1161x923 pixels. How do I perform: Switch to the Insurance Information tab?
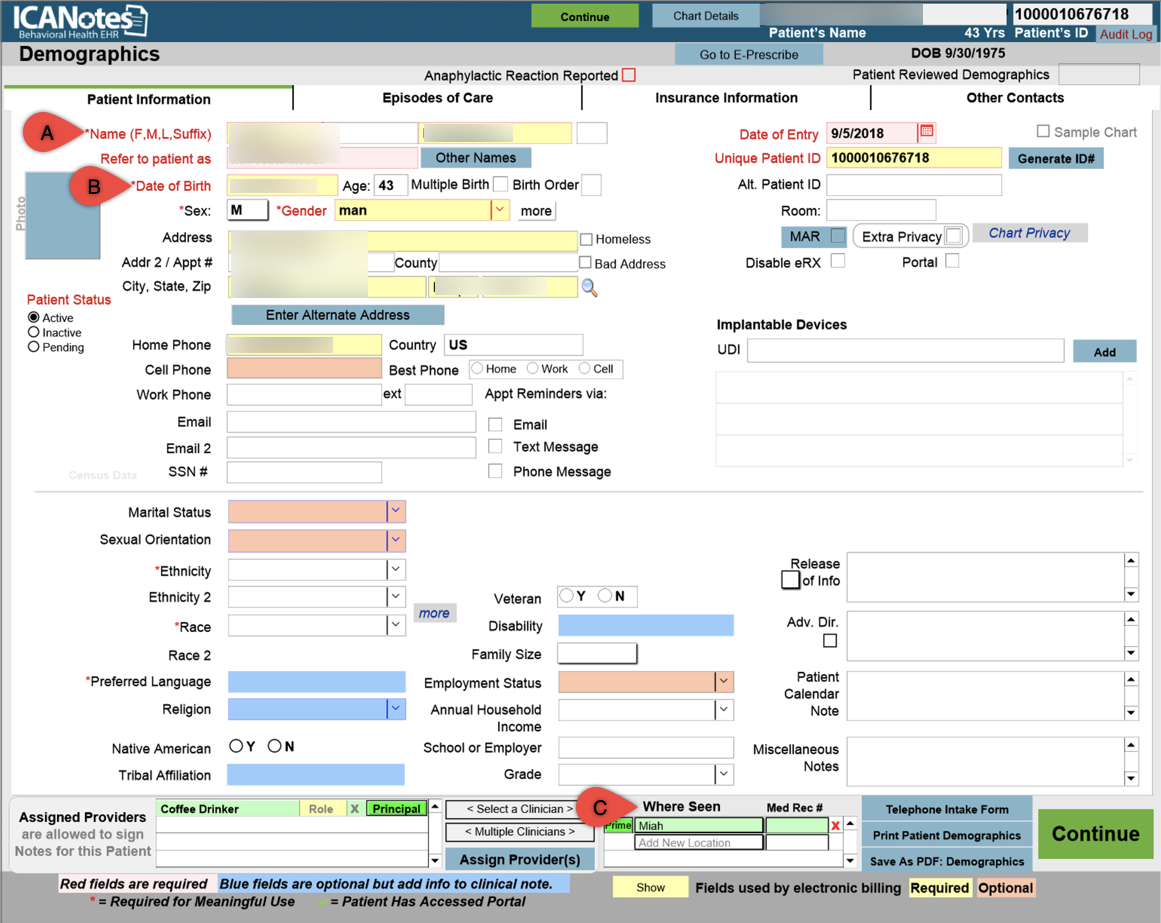tap(727, 98)
